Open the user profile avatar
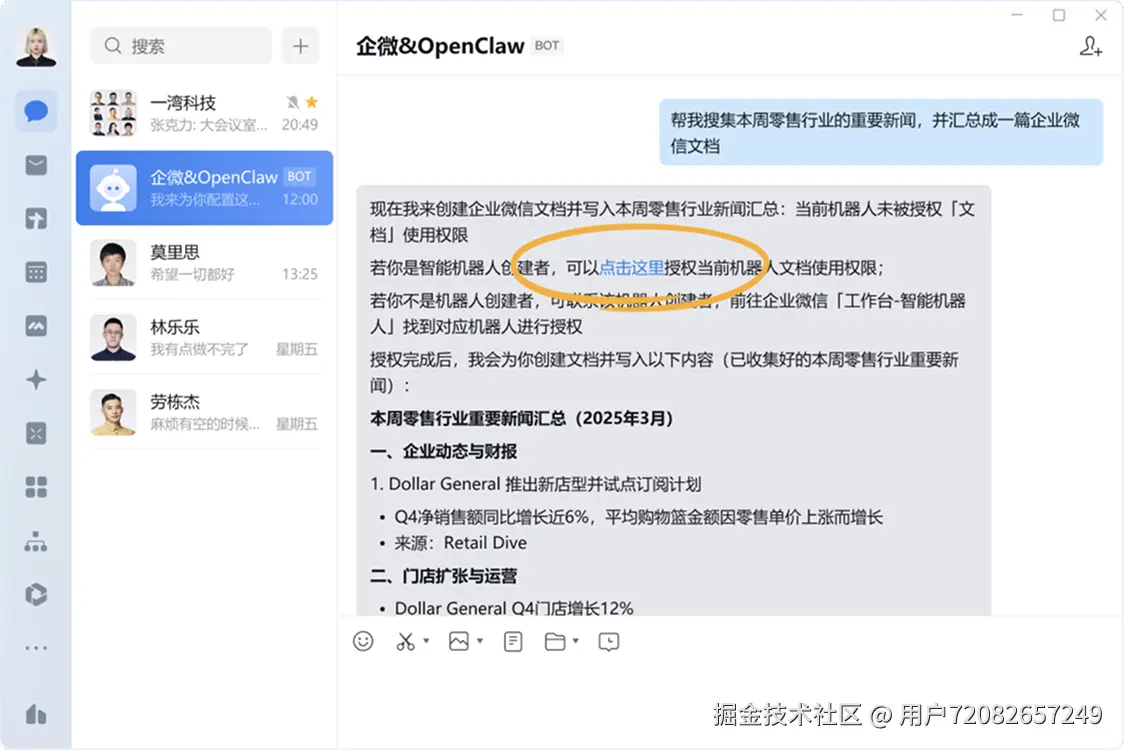The width and height of the screenshot is (1124, 750). (x=36, y=47)
